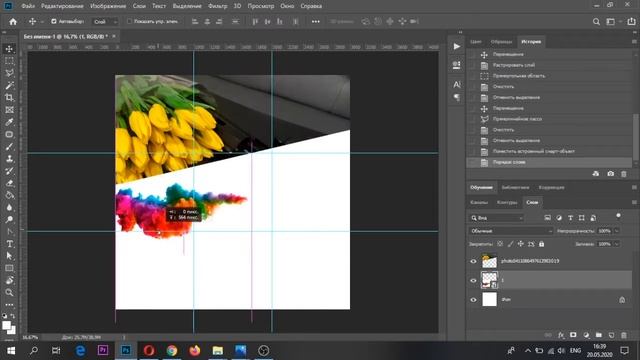Hide the photo layer using its eye icon

coord(473,261)
